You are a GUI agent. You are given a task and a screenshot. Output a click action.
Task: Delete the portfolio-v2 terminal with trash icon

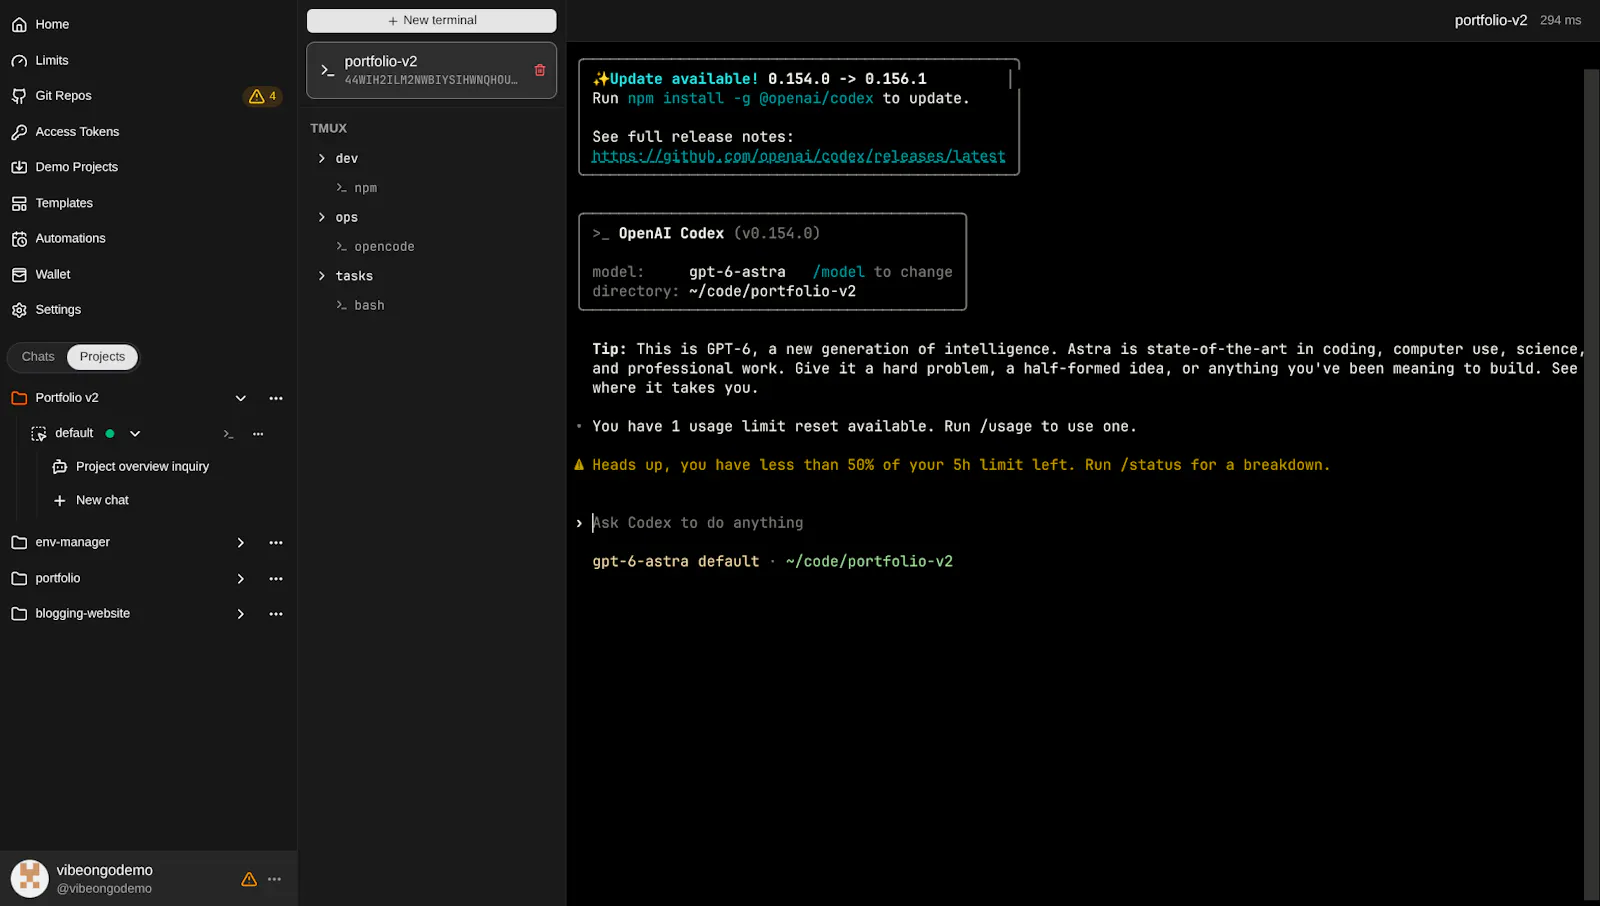(540, 70)
